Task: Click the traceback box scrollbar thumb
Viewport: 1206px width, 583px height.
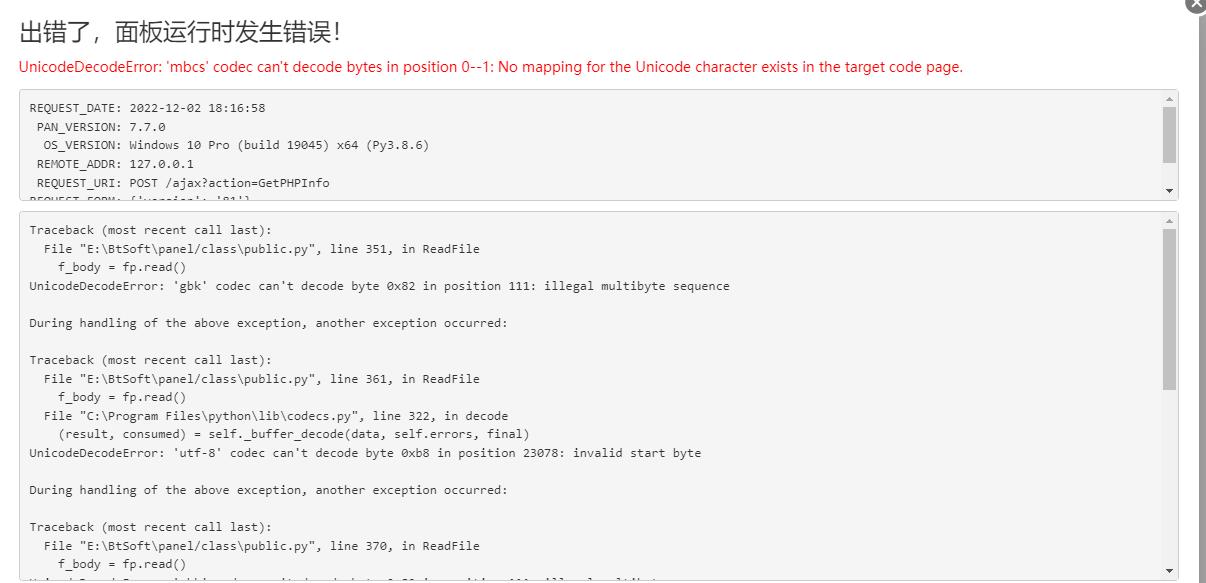Action: pos(1170,309)
